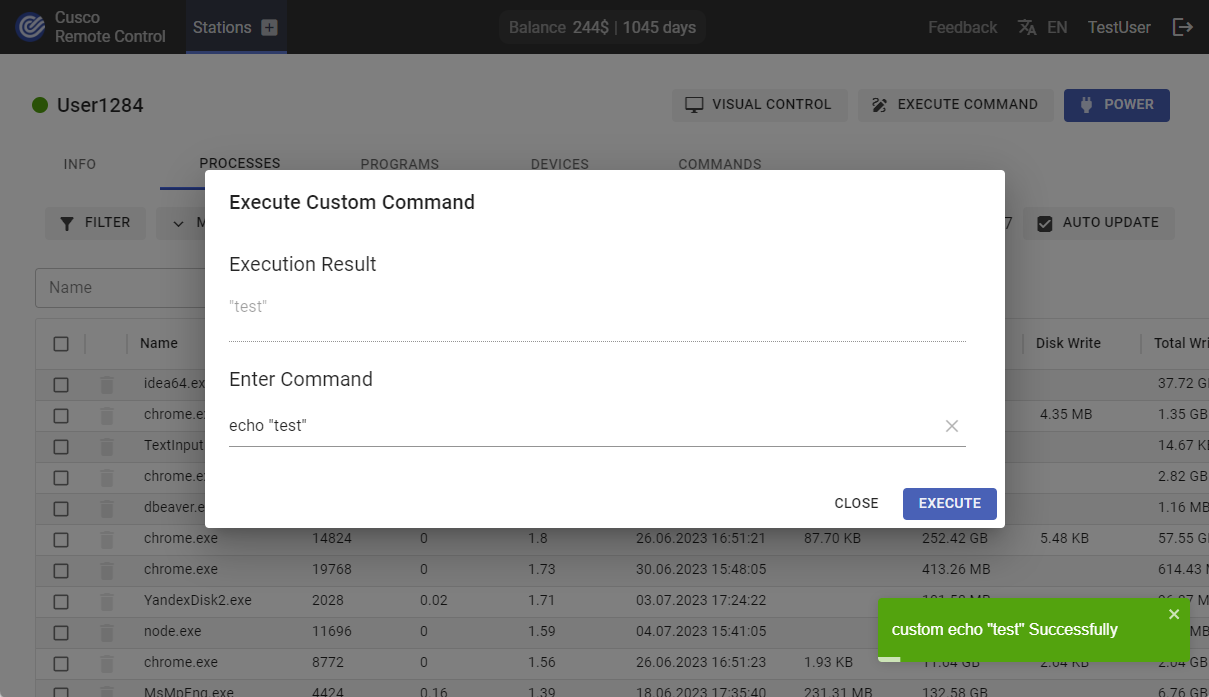The width and height of the screenshot is (1209, 697).
Task: Click the language translate icon
Action: tap(1027, 28)
